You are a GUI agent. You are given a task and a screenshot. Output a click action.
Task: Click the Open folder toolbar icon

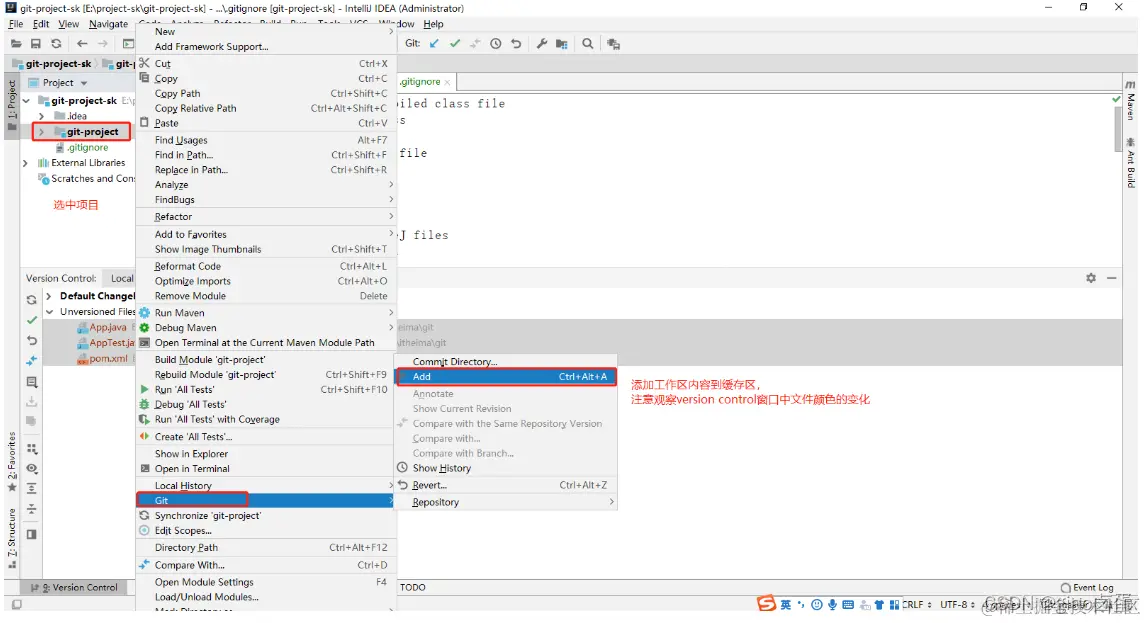click(x=16, y=44)
